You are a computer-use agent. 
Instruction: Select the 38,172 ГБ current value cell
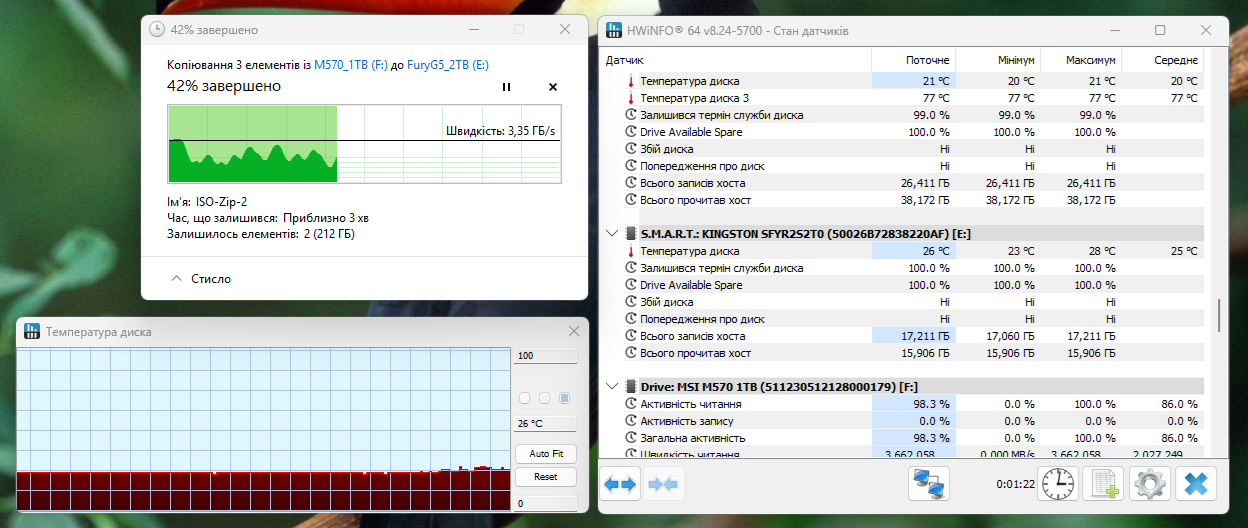[914, 200]
